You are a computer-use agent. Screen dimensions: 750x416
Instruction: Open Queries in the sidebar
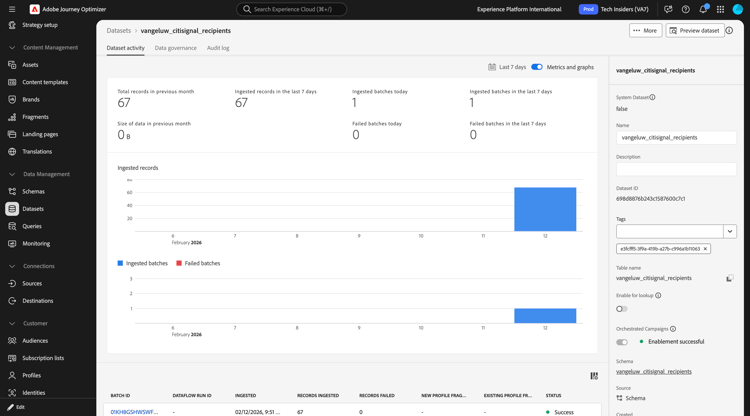pos(32,226)
